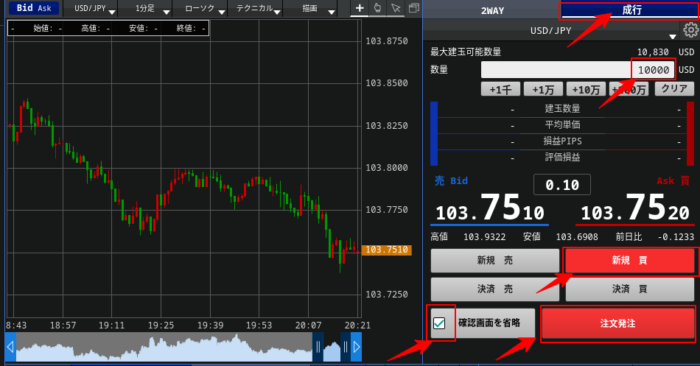Click the +1万 quantity button

pos(543,90)
